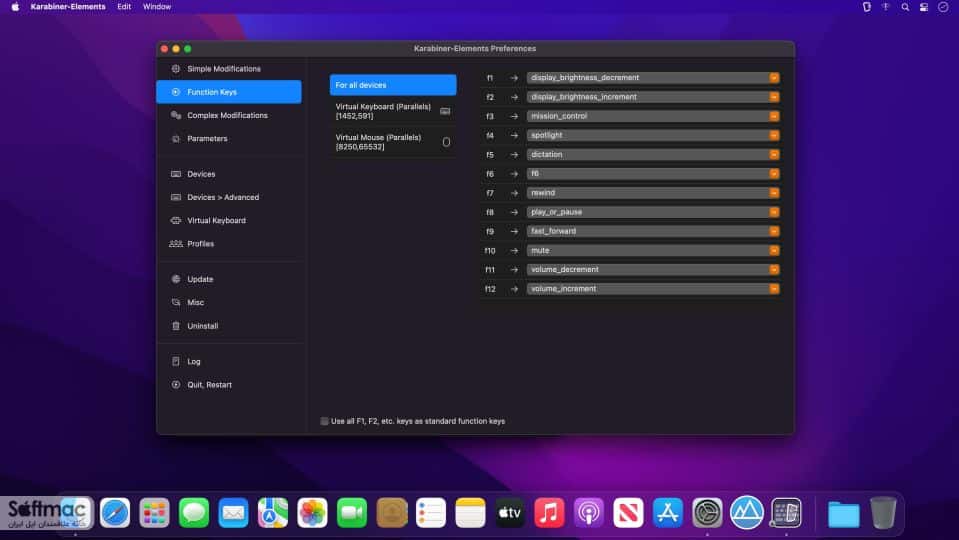Select Virtual Keyboard (Parallels) device
The width and height of the screenshot is (959, 540).
tap(393, 111)
